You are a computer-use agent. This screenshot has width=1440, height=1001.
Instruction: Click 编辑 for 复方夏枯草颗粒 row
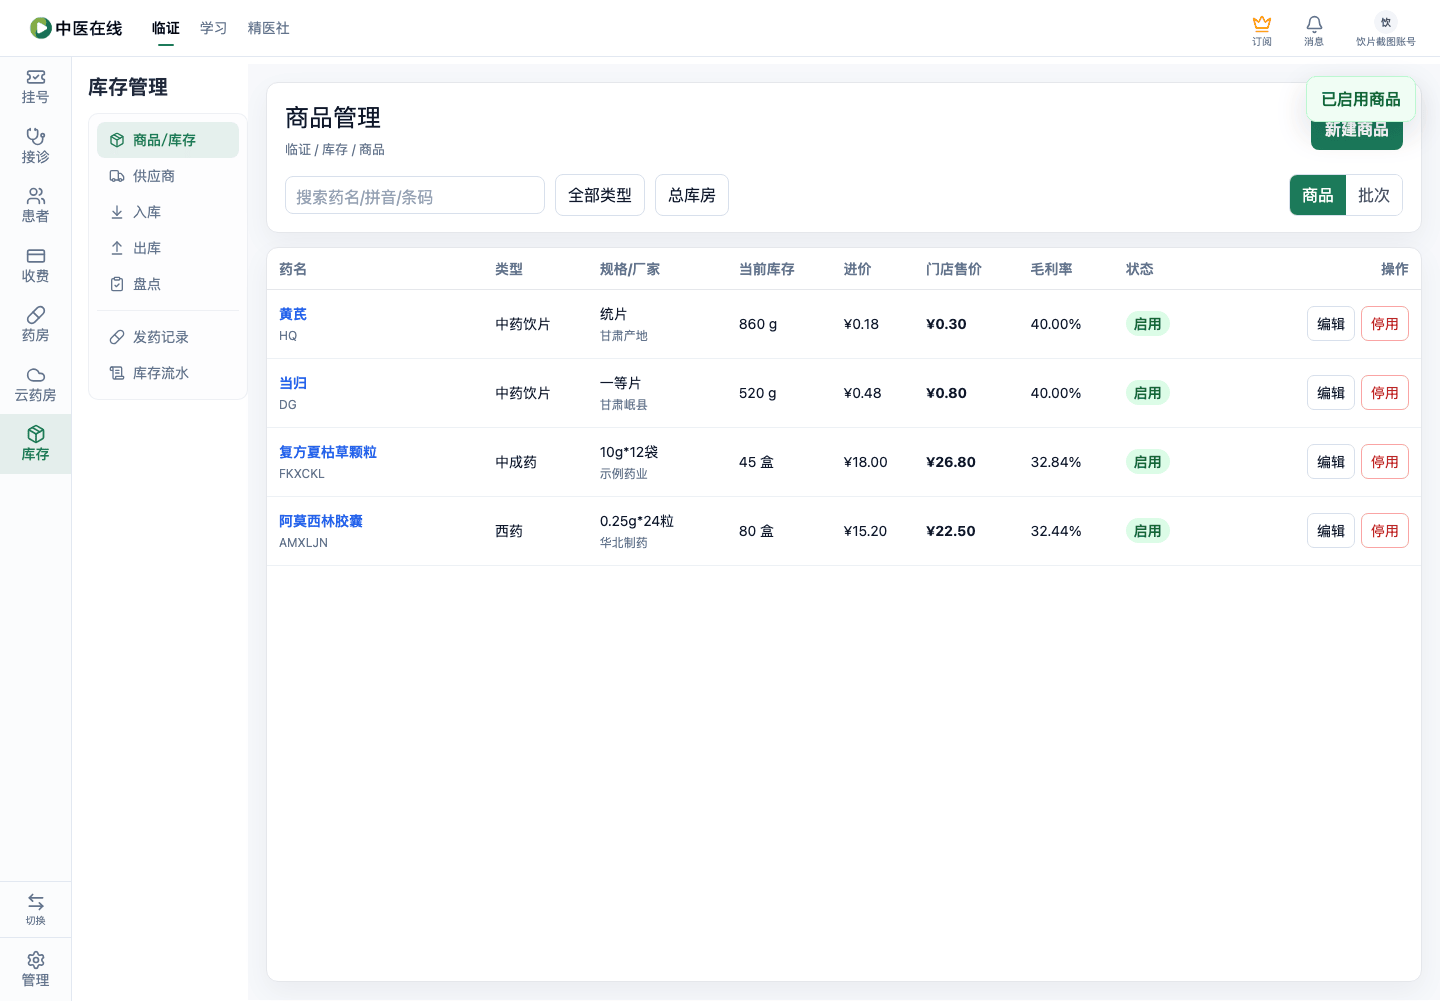[x=1331, y=462]
